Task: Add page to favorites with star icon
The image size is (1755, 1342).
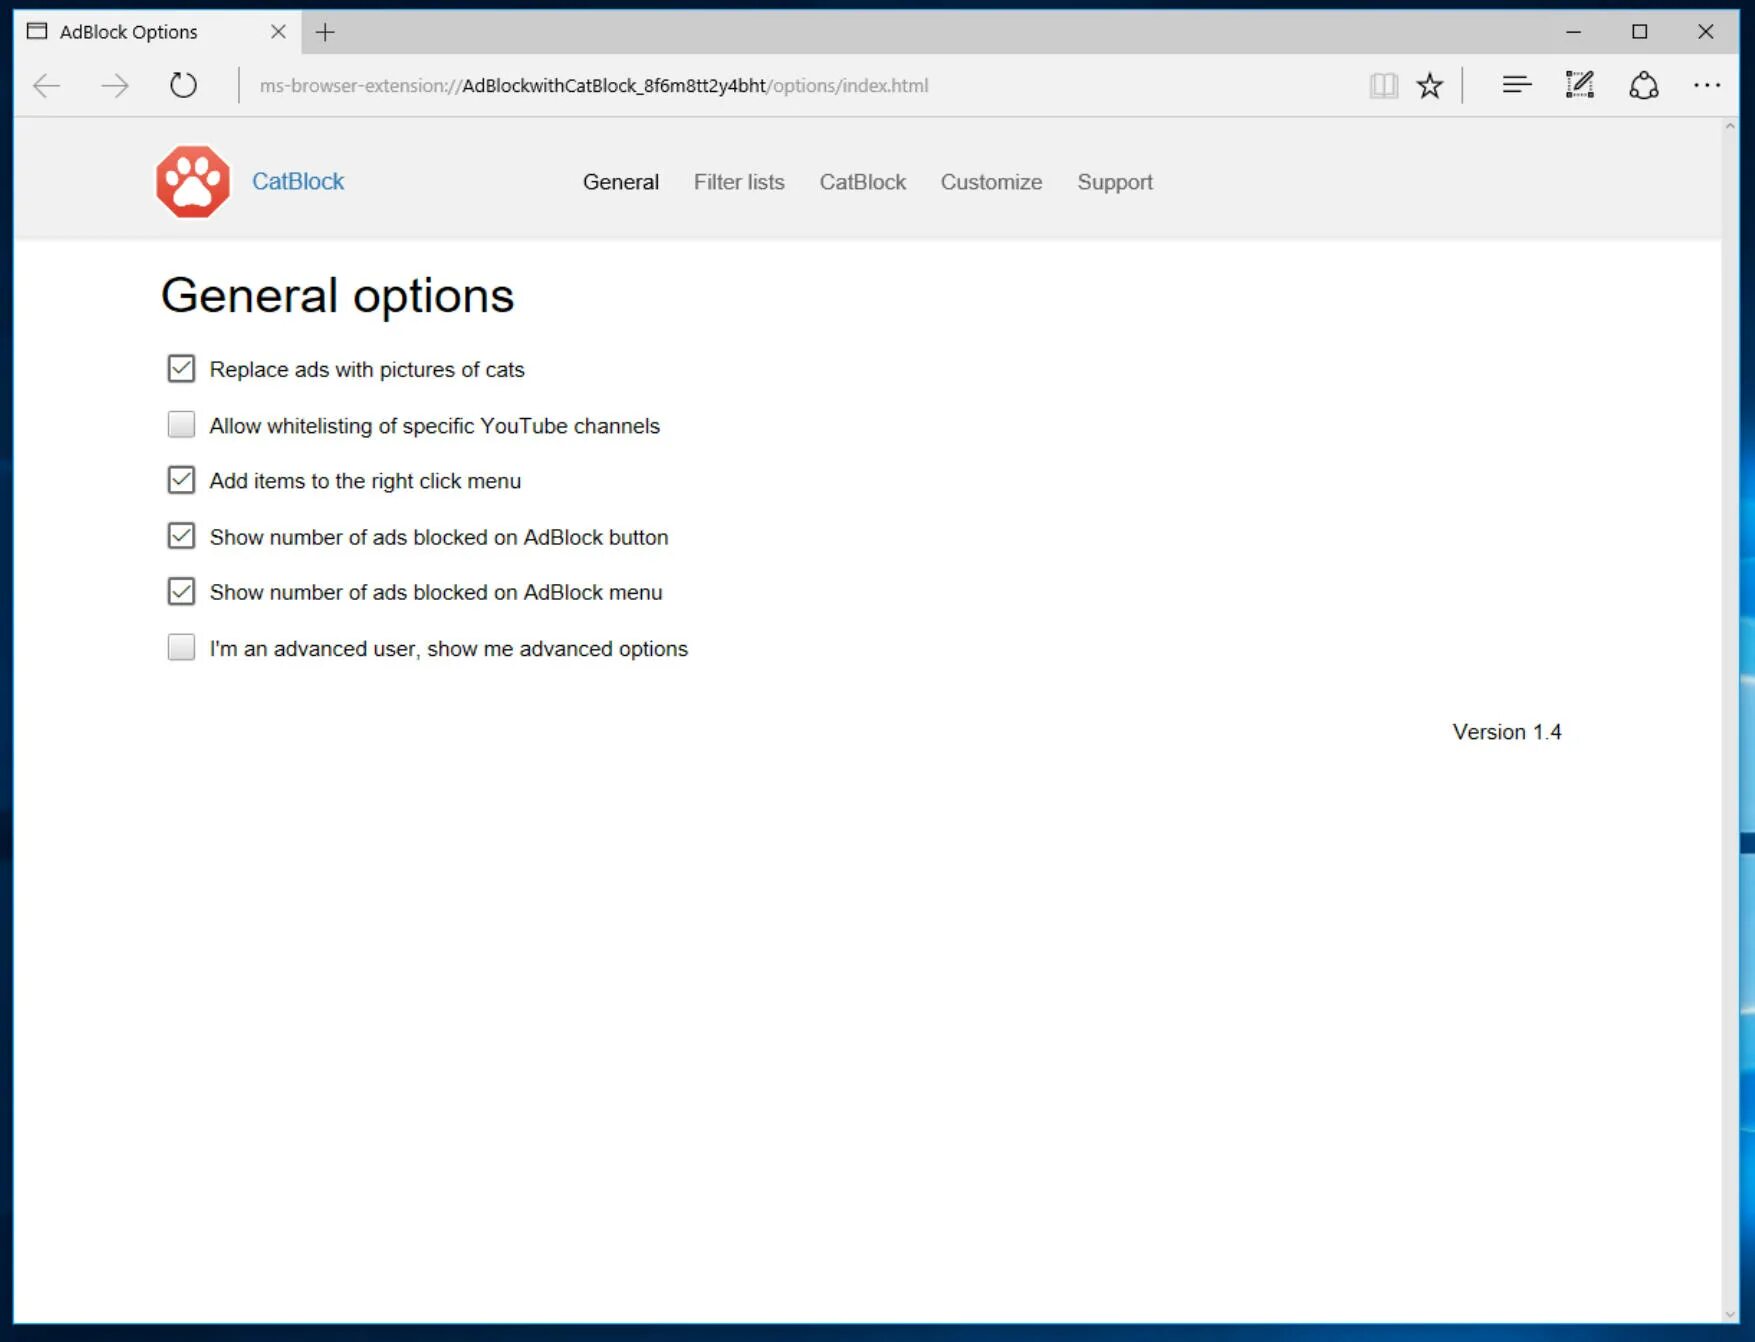Action: click(x=1430, y=85)
